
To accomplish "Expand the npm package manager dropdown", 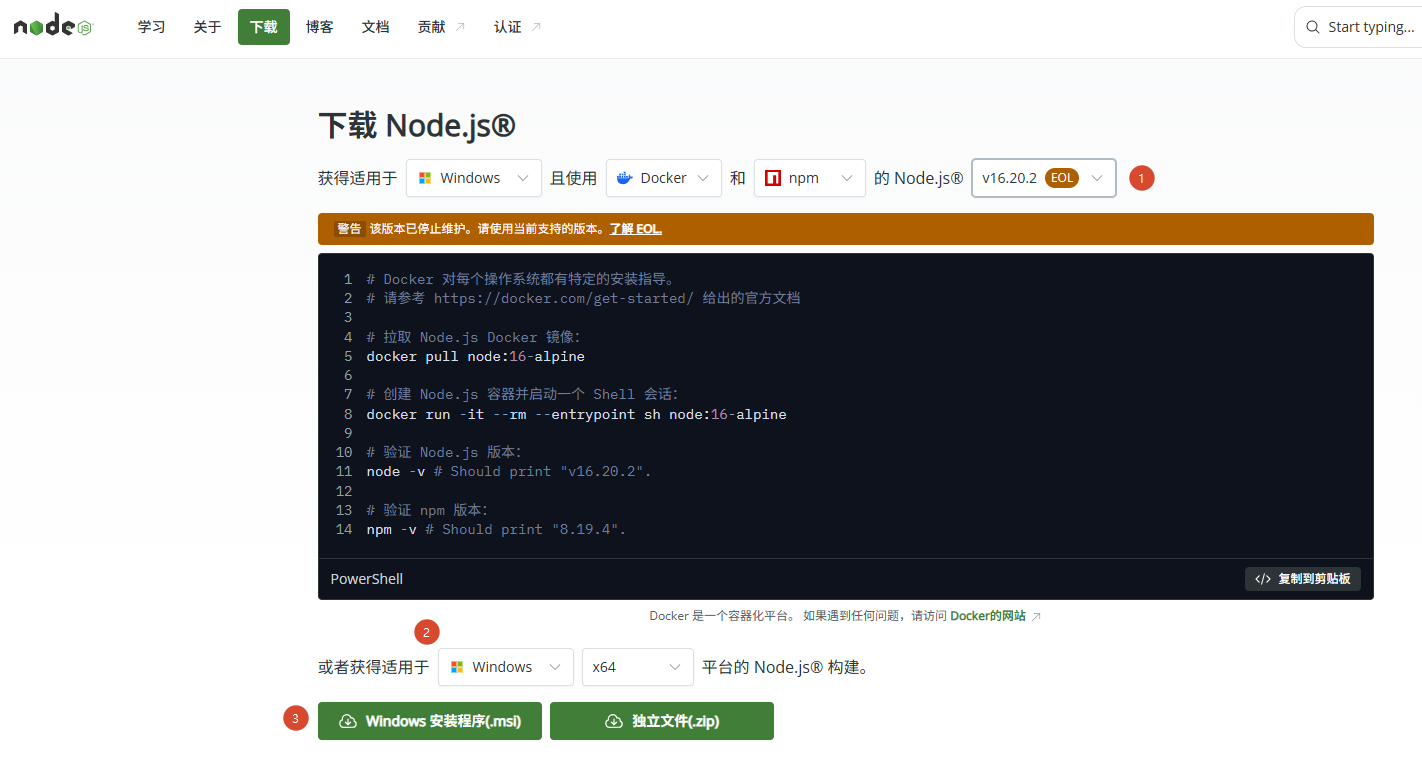I will pos(810,178).
